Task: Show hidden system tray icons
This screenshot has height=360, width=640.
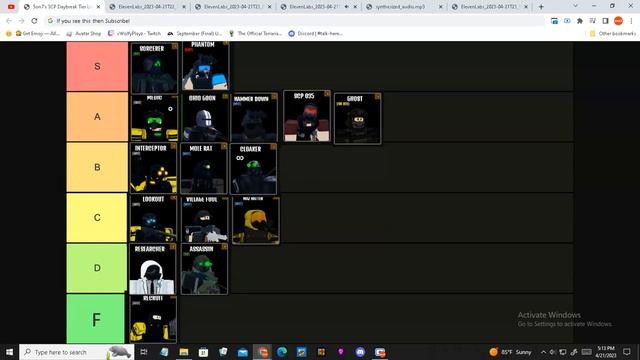Action: [x=543, y=352]
